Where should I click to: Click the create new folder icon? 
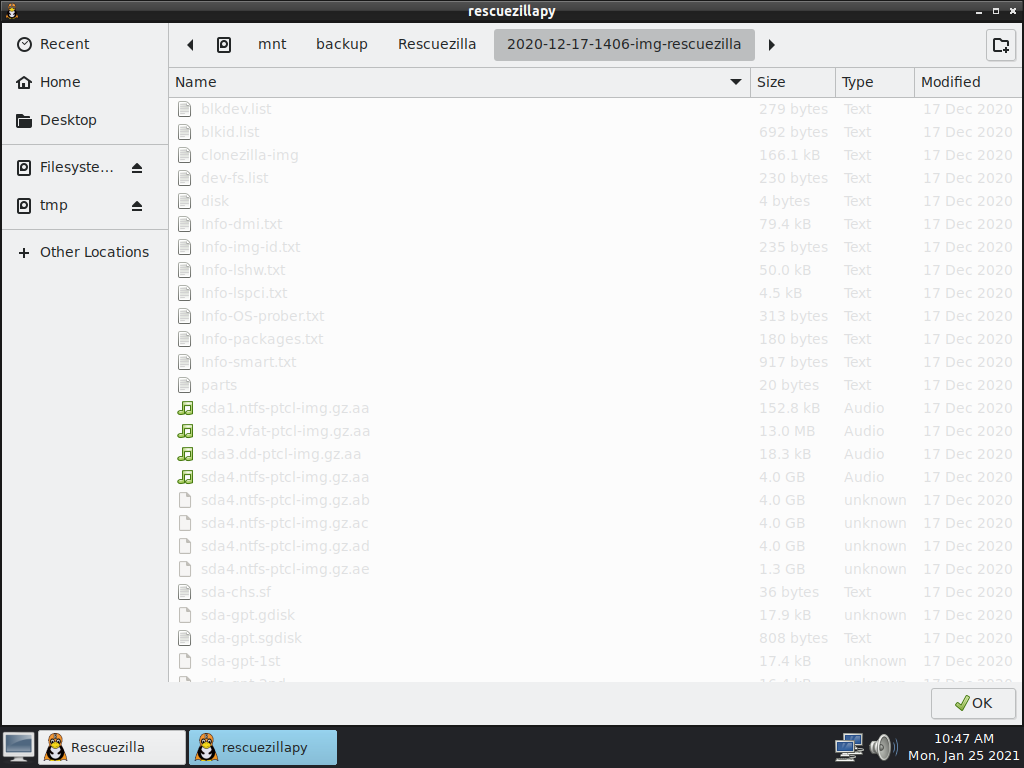tap(999, 45)
